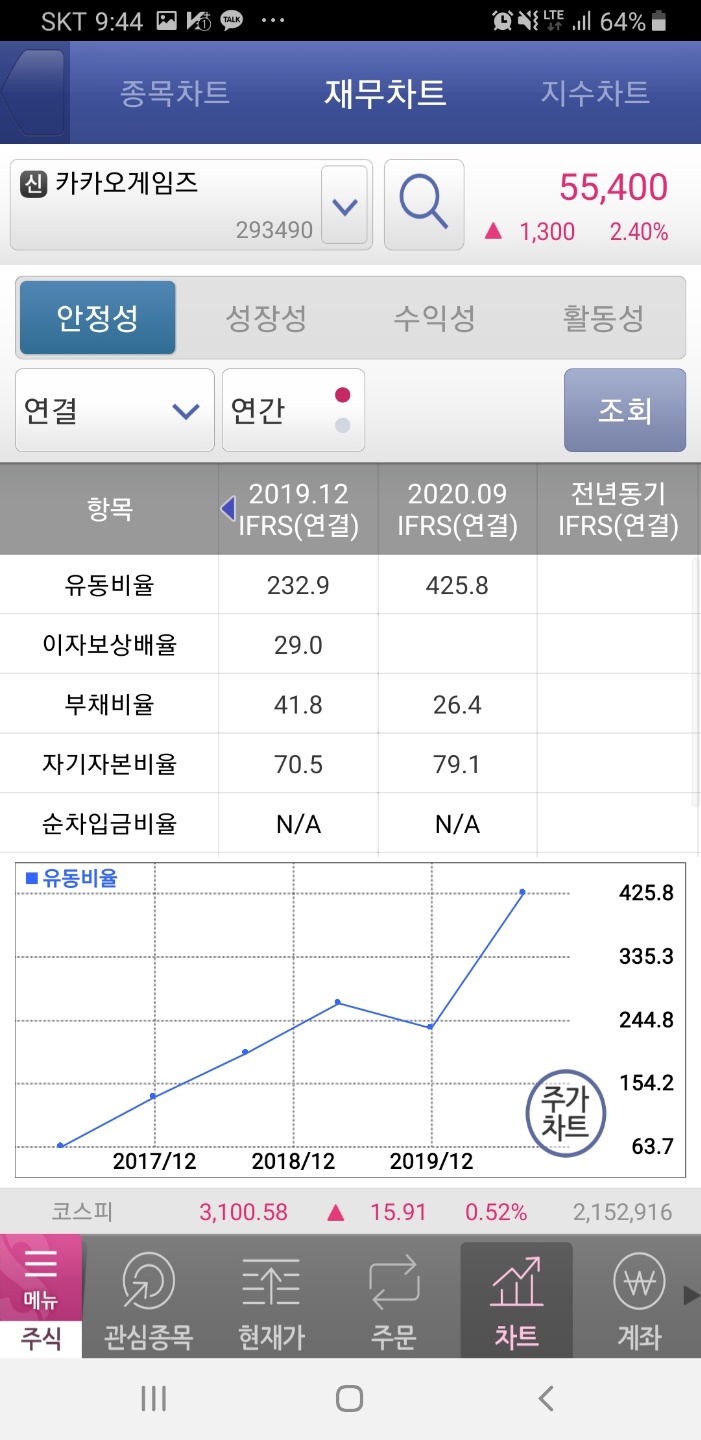Open stock selector dropdown arrow next to 카카오게임즈
701x1440 pixels.
click(344, 207)
